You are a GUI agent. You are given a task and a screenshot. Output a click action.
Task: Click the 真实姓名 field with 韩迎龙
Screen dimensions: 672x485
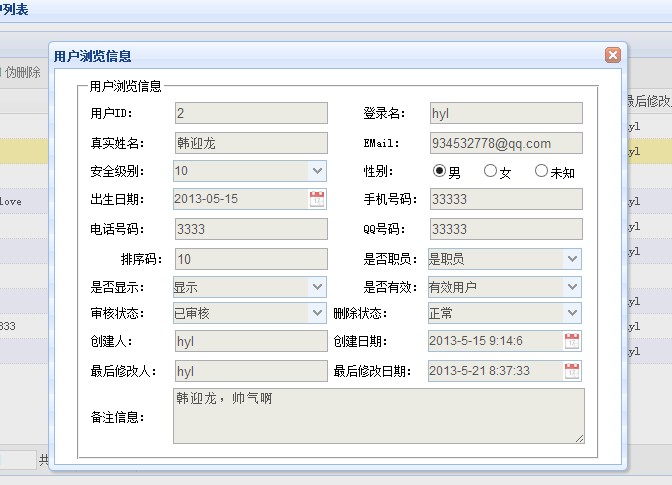point(251,143)
